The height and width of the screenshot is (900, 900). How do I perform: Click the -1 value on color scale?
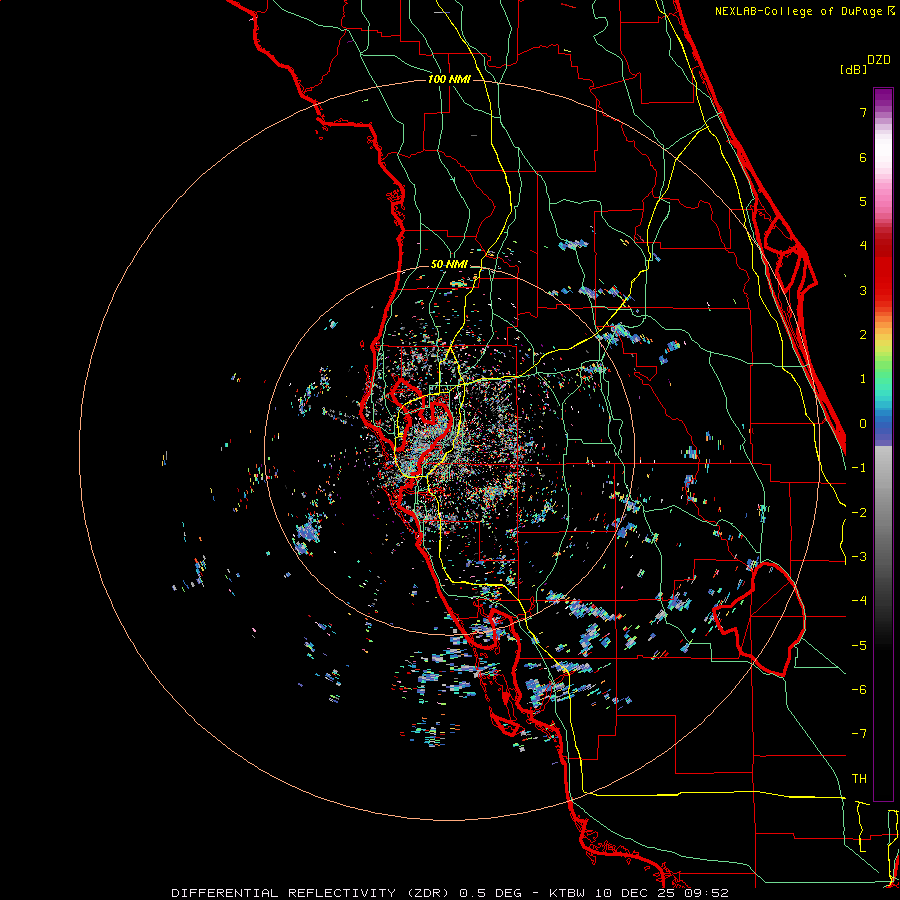pos(859,468)
